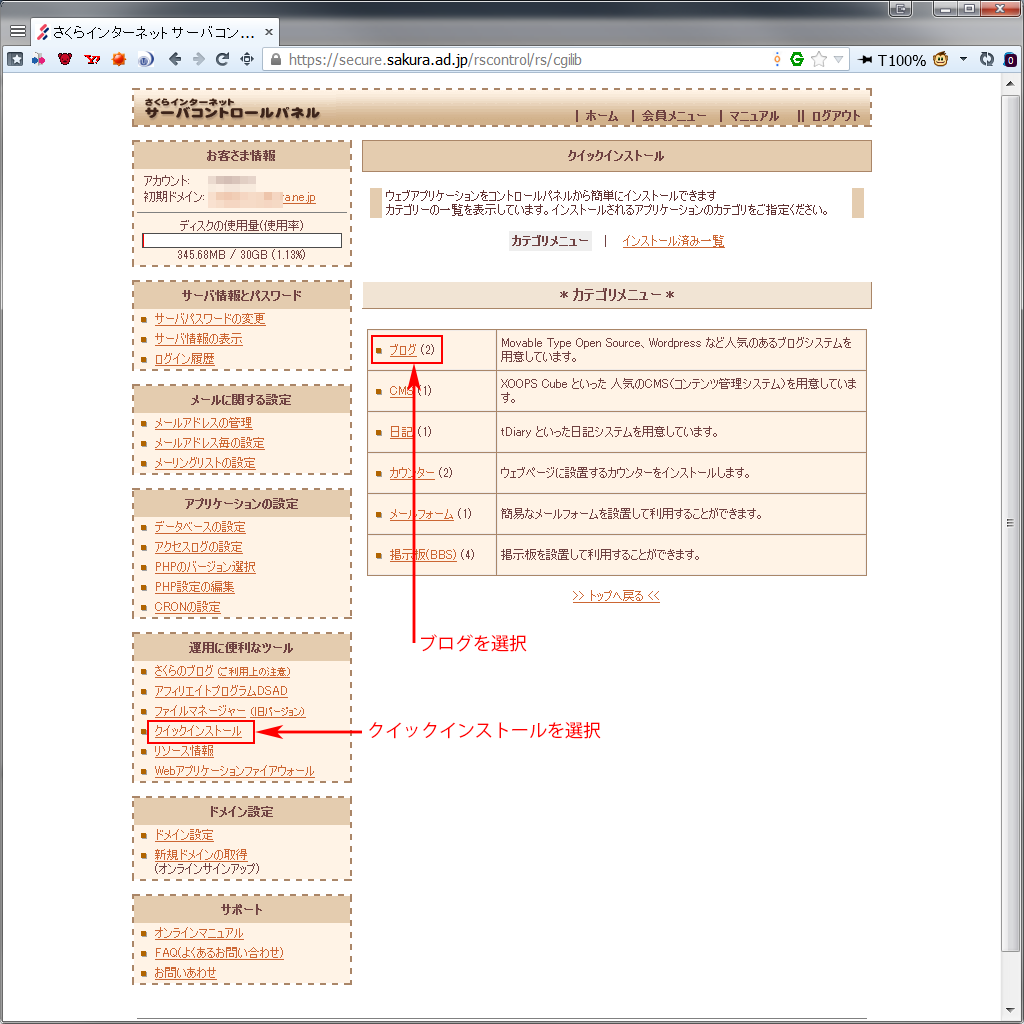Click the pin icon in toolbar

pyautogui.click(x=865, y=59)
